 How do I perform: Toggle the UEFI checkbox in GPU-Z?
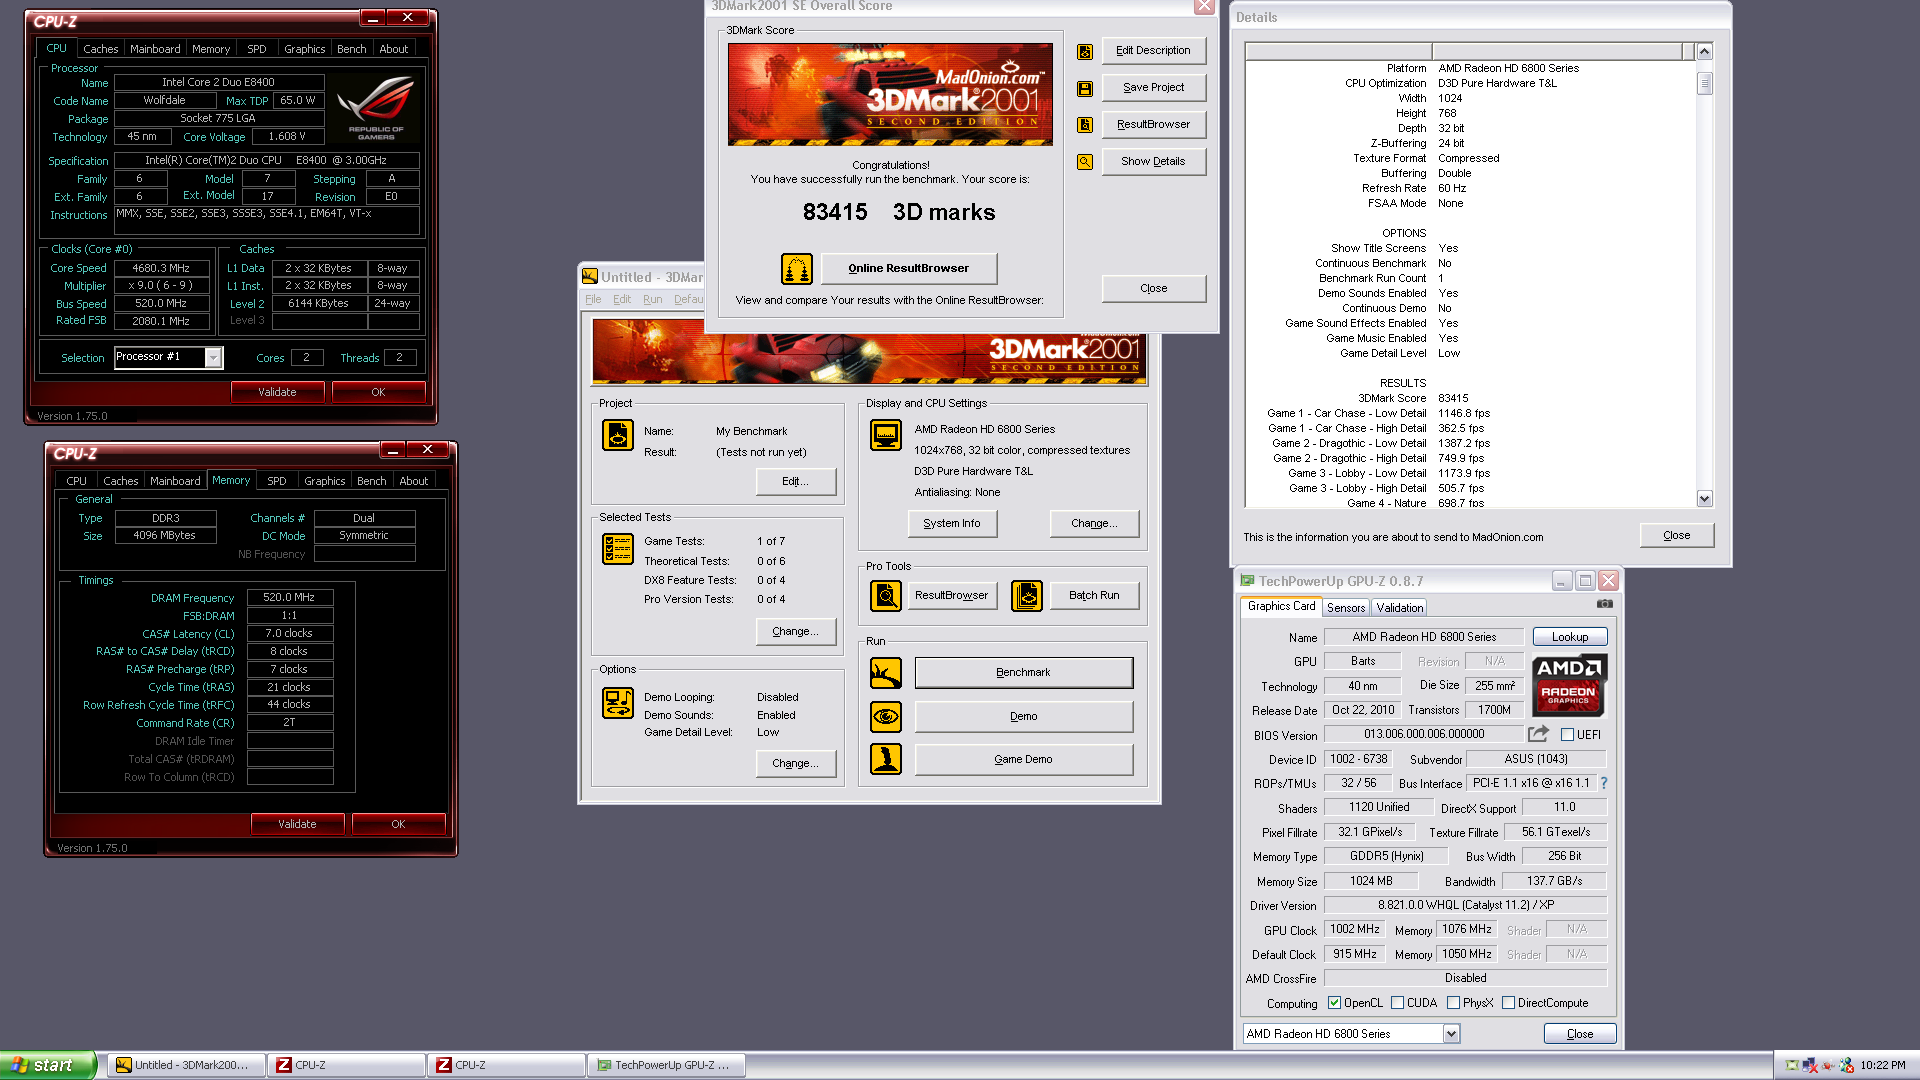(1568, 735)
